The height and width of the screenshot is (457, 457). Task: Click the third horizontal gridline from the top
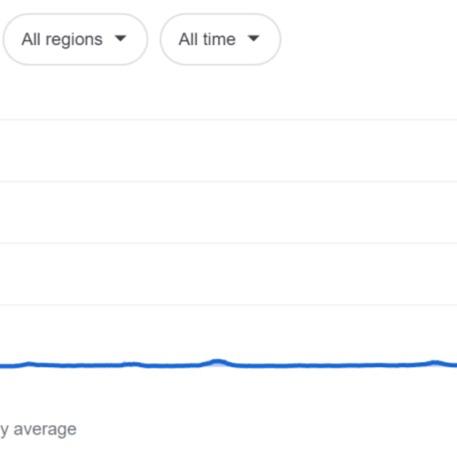click(228, 243)
